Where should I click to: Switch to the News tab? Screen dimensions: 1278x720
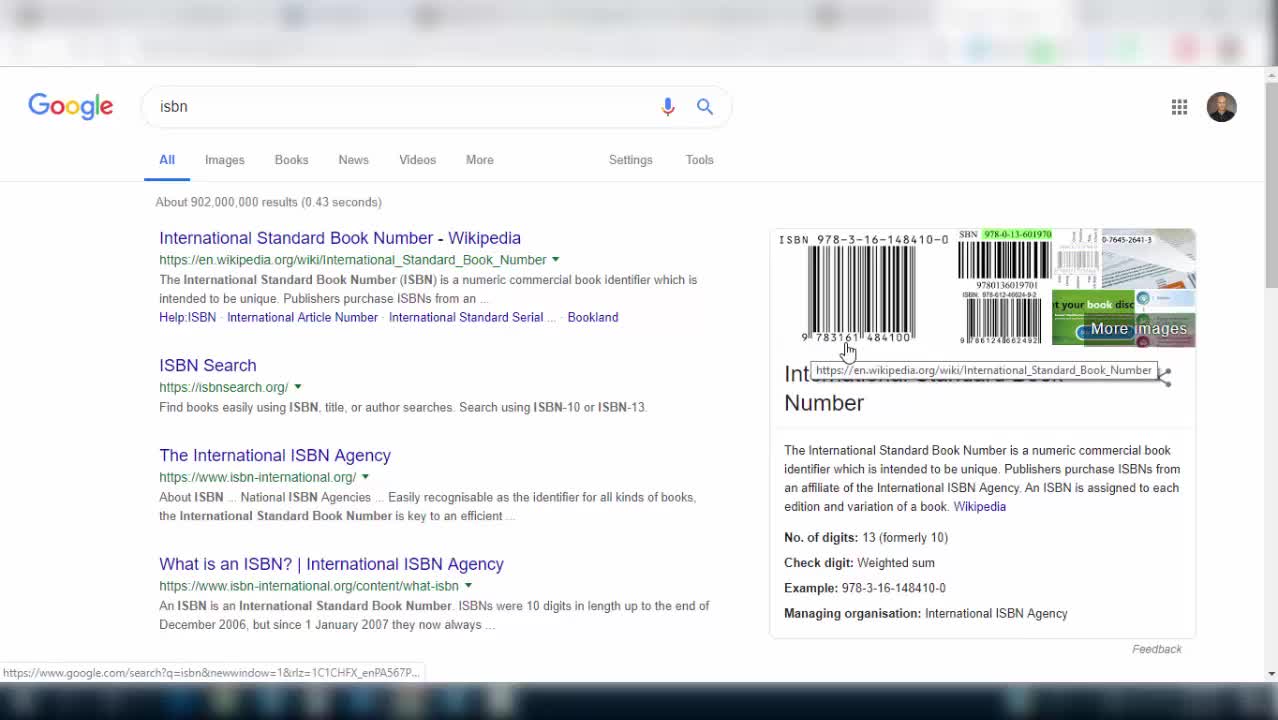click(x=353, y=160)
